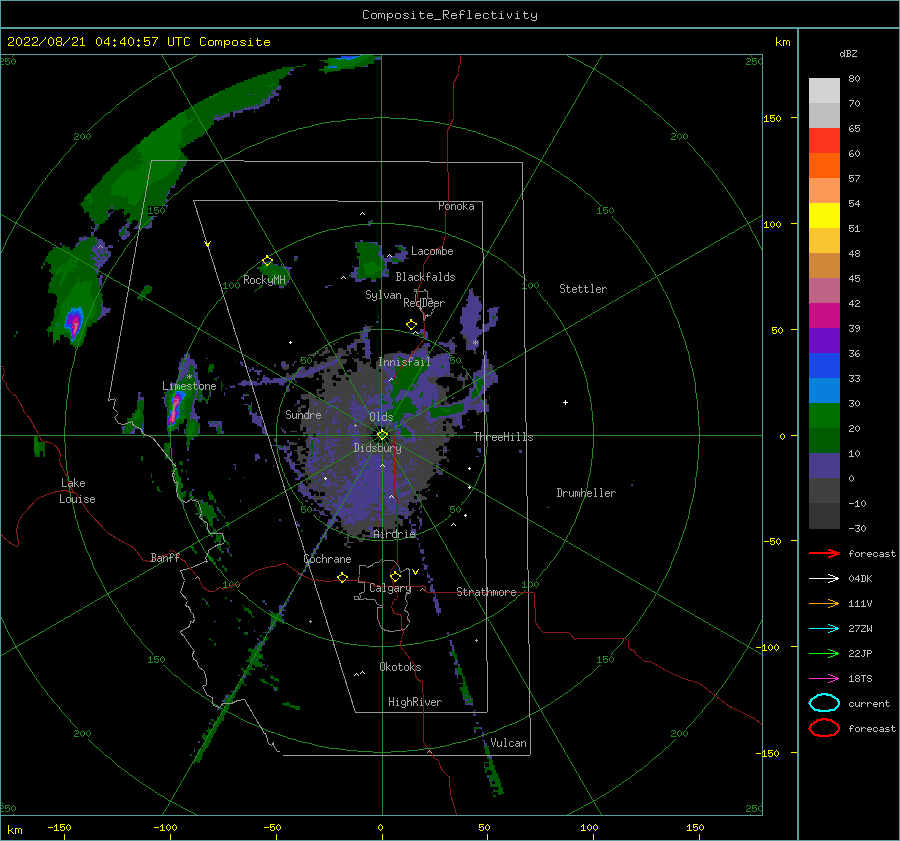The height and width of the screenshot is (841, 900).
Task: Select the red 60-65 dBZ color swatch
Action: click(824, 141)
